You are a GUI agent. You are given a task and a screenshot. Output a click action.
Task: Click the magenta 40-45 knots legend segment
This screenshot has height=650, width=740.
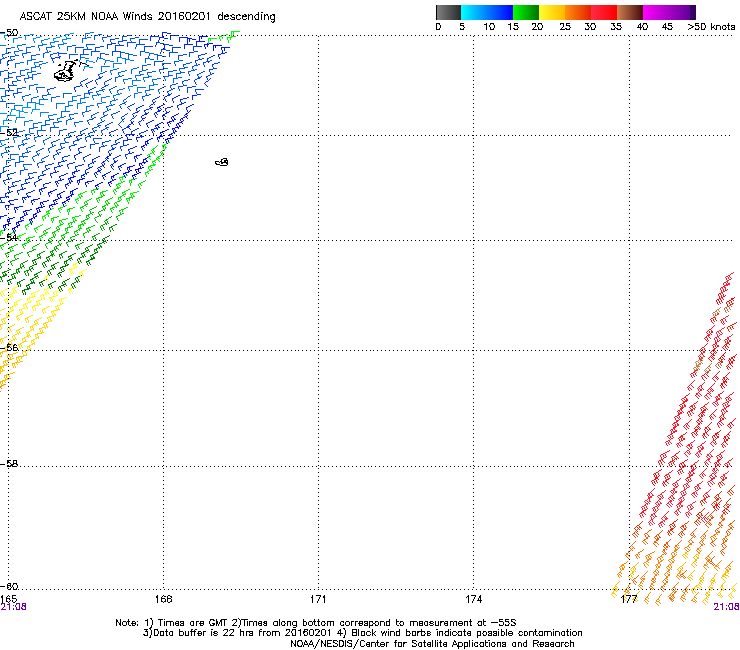(x=656, y=12)
